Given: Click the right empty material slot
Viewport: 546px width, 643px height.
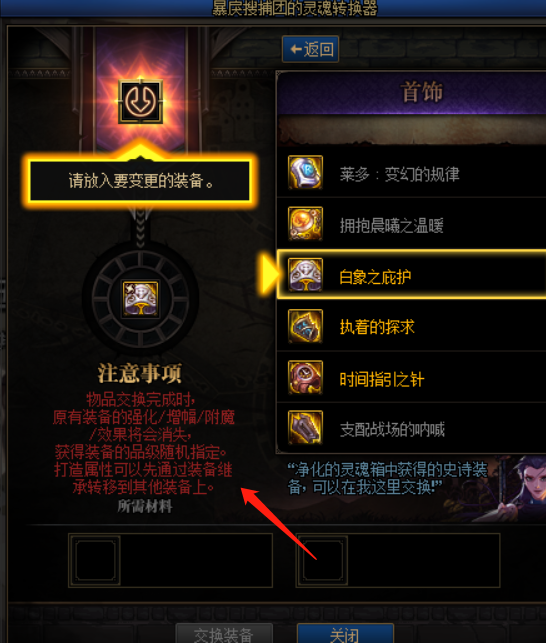Looking at the screenshot, I should click(324, 560).
